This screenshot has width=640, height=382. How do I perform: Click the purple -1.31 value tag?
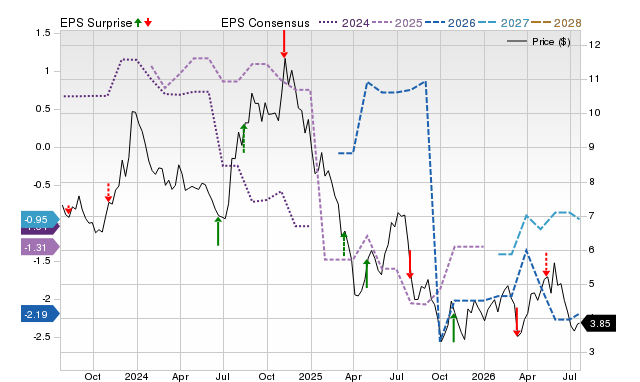(x=40, y=247)
